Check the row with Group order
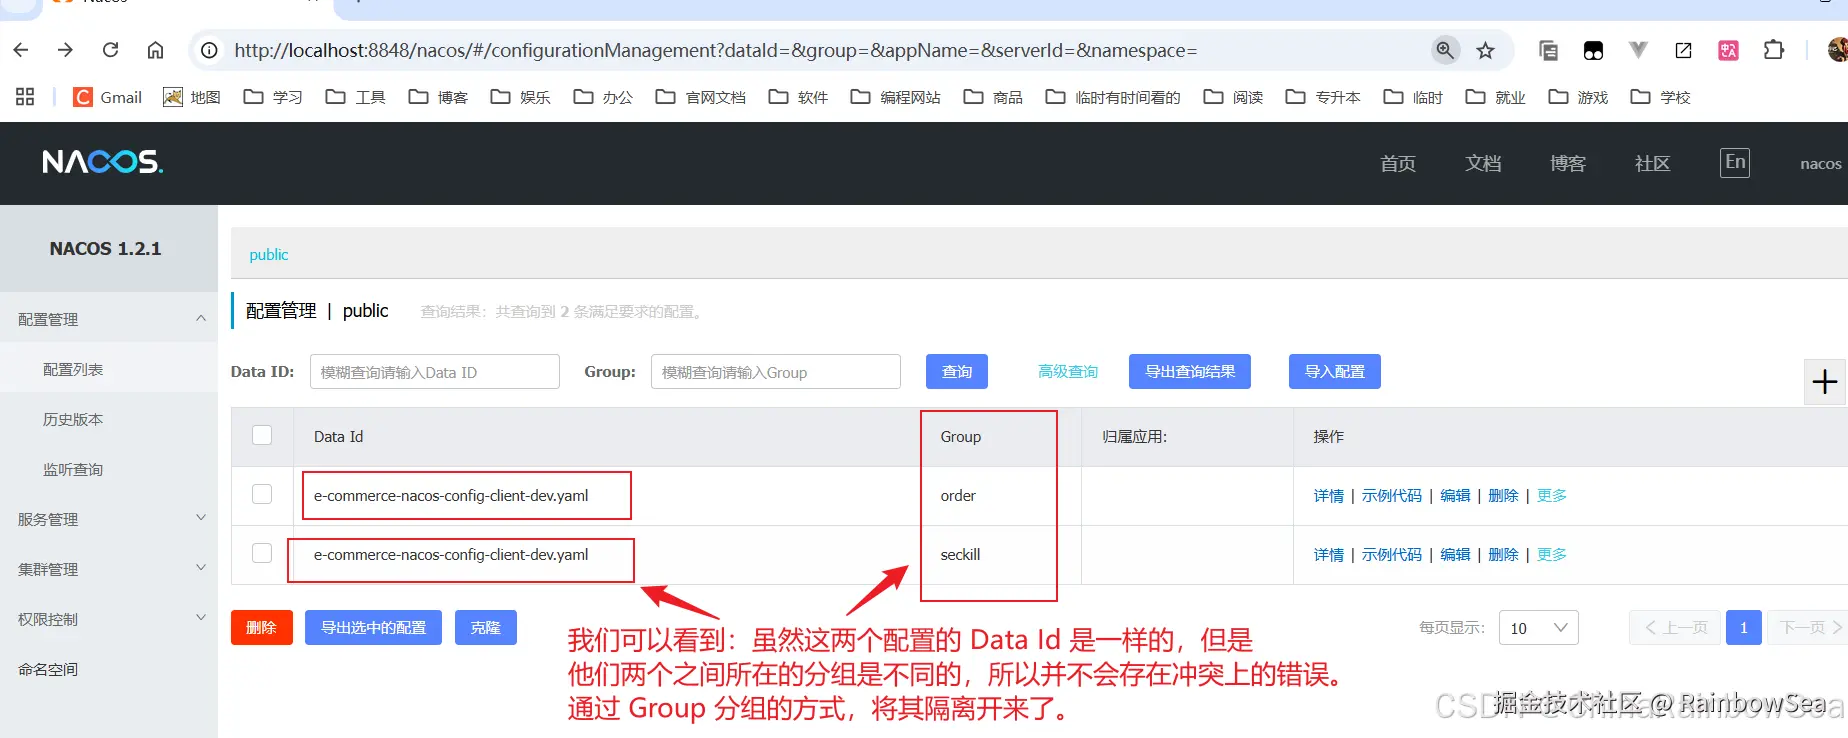 pyautogui.click(x=262, y=494)
